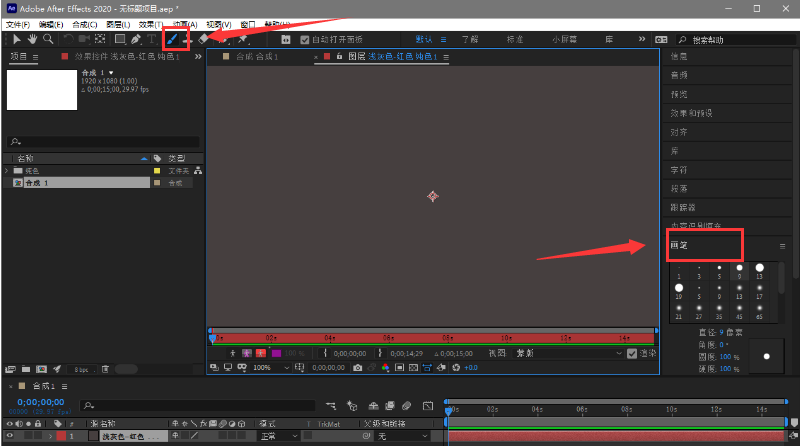Switch to the 标准 workspace
The width and height of the screenshot is (800, 446).
click(x=515, y=40)
